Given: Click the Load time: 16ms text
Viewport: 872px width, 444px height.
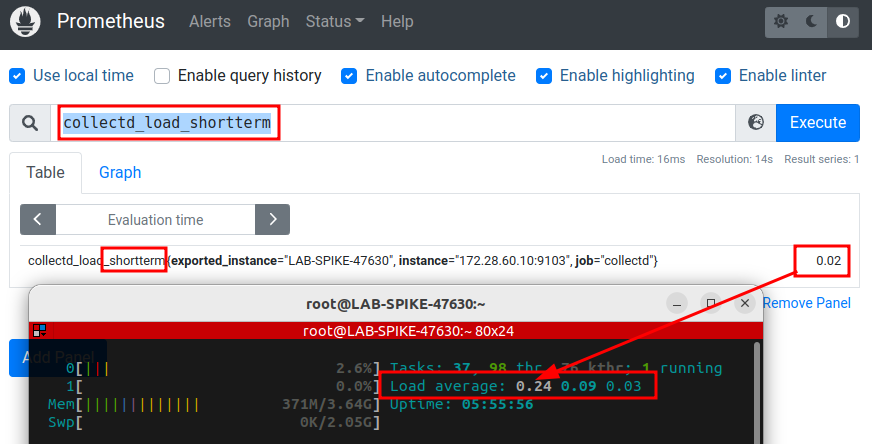Looking at the screenshot, I should (x=643, y=159).
